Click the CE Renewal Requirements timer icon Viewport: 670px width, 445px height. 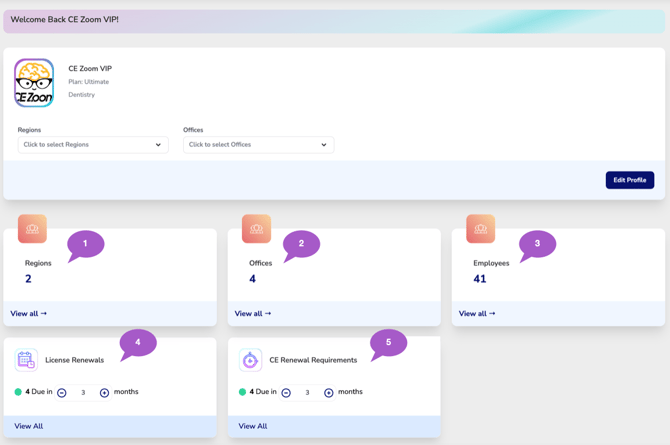tap(250, 360)
